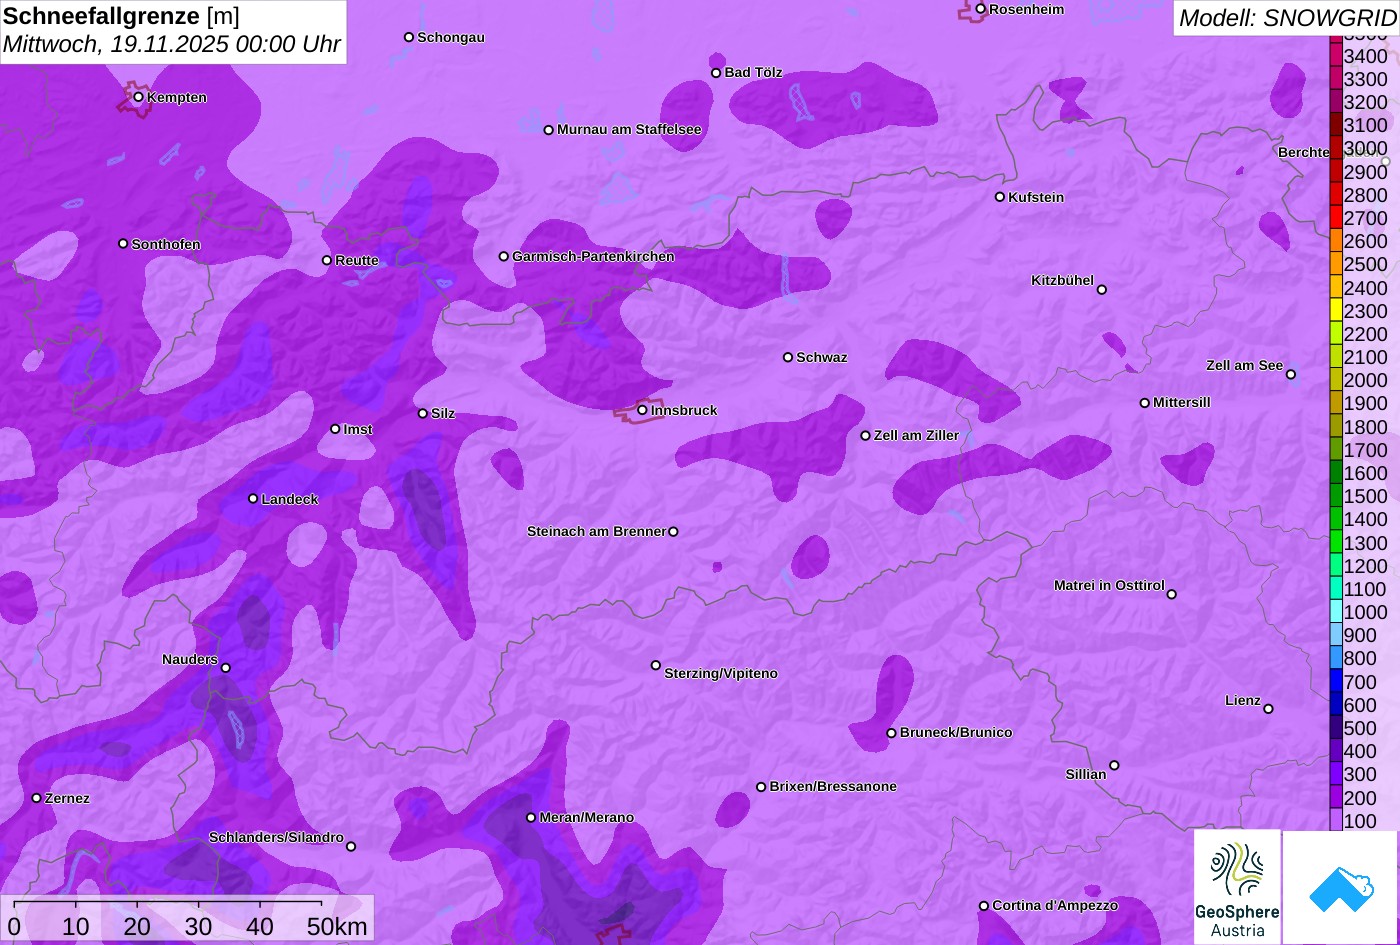Click the 100 m legend color swatch
The height and width of the screenshot is (945, 1400).
click(1335, 820)
